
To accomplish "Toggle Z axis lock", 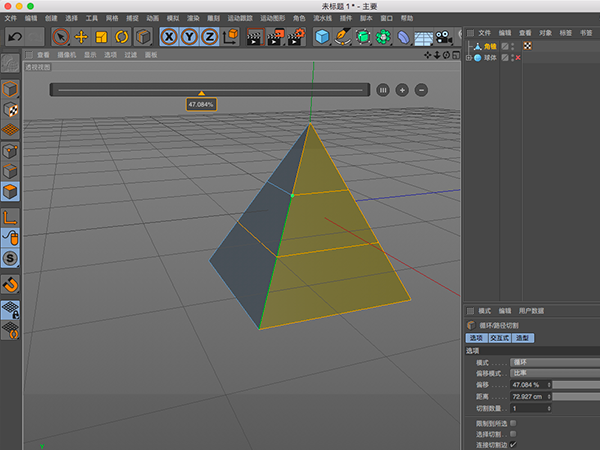I will coord(209,37).
